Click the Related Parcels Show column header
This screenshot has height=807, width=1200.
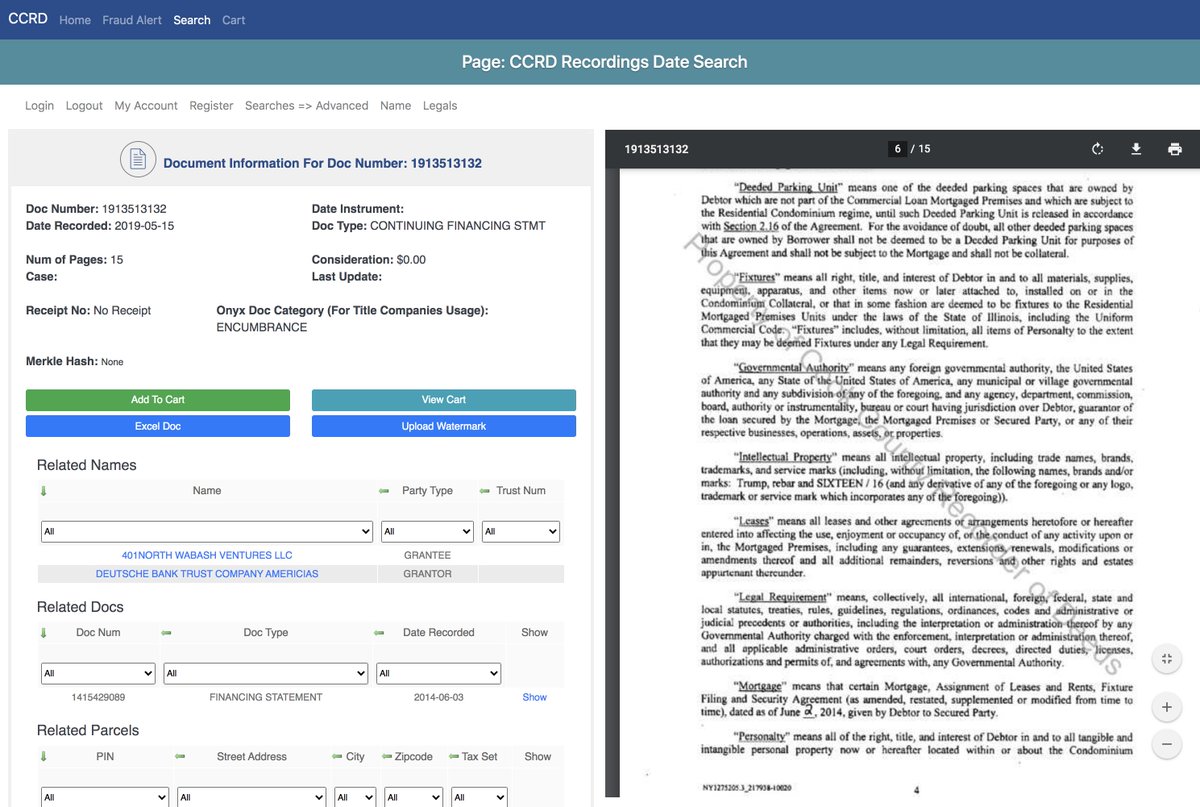point(538,756)
